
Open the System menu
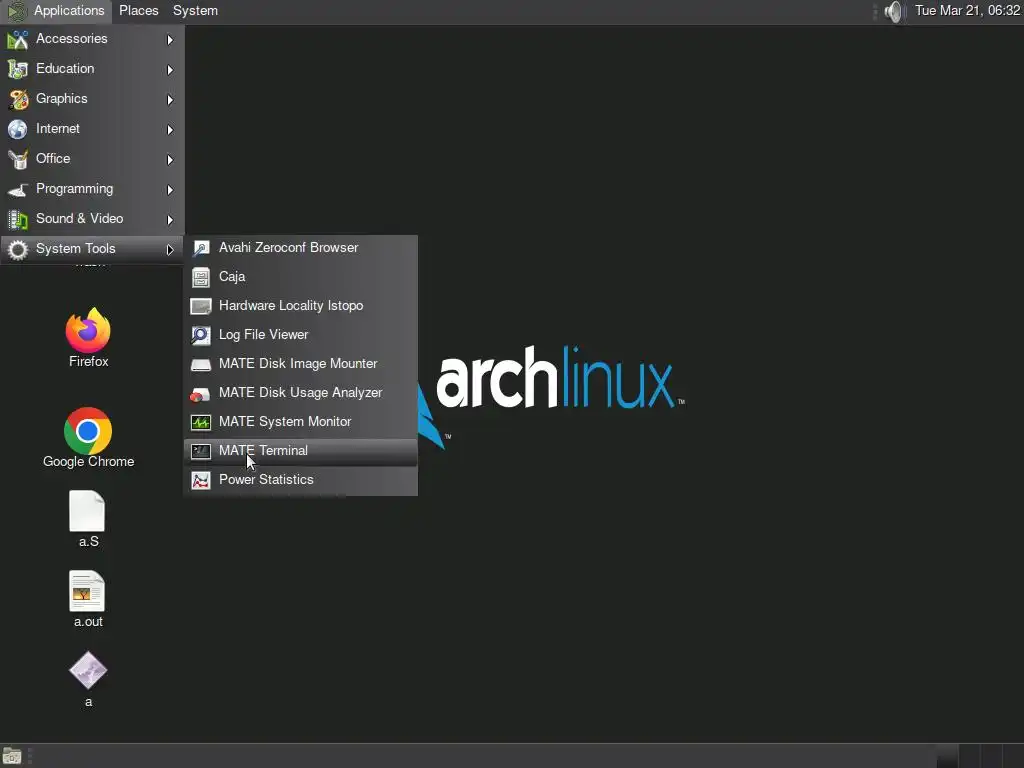tap(195, 10)
